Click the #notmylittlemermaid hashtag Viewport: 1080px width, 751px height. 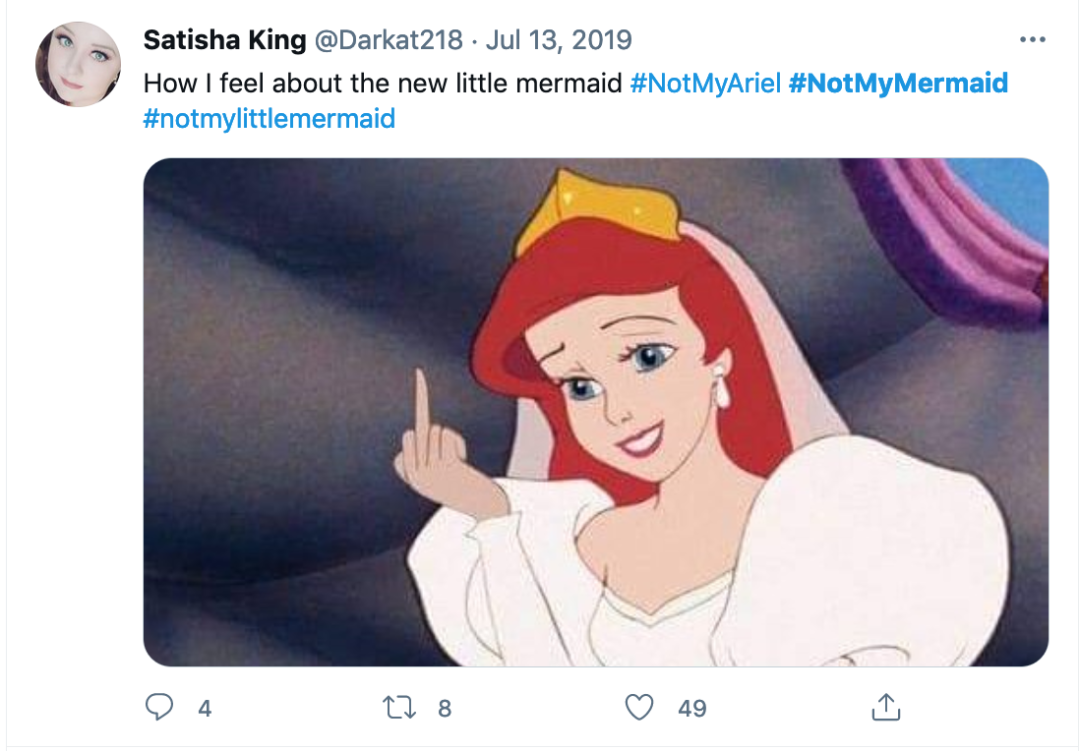(x=269, y=119)
